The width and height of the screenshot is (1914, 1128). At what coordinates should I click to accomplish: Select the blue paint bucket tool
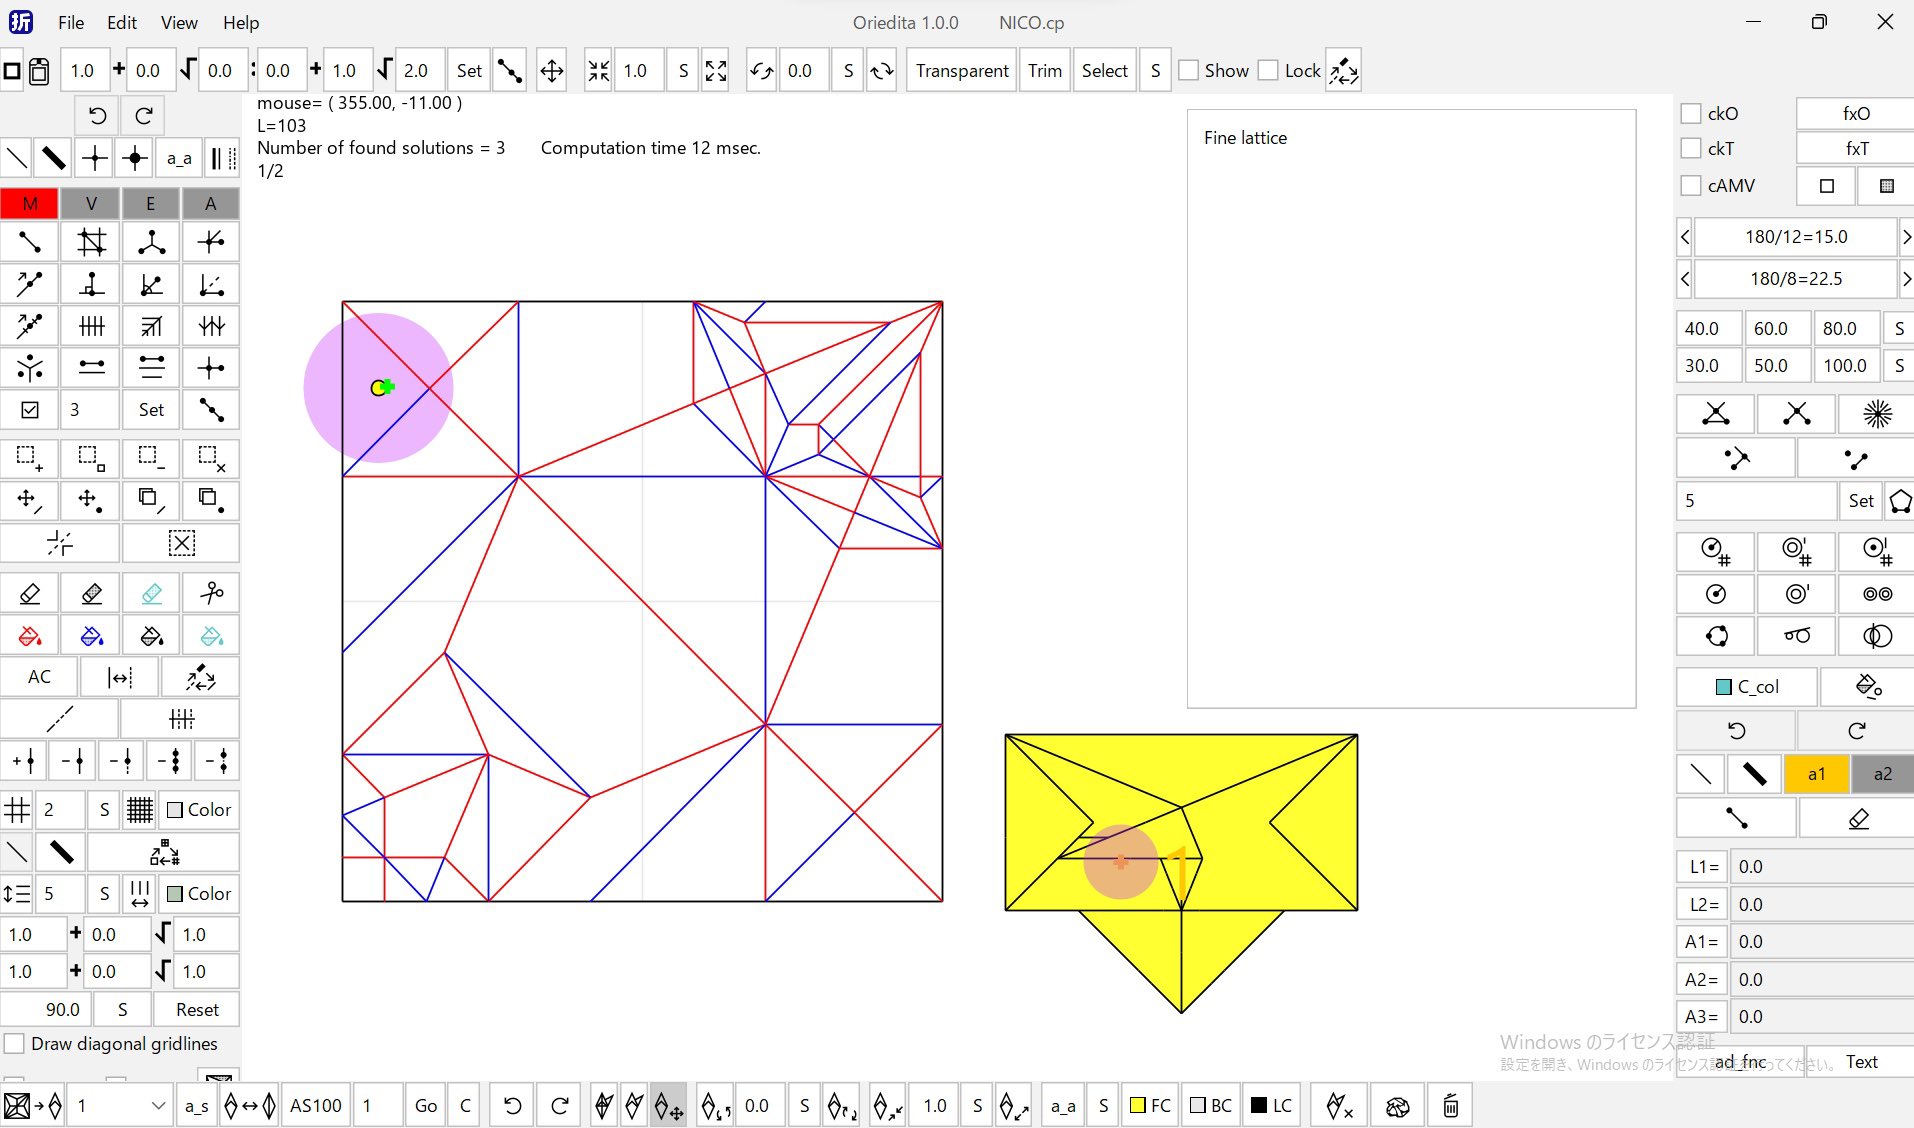point(91,636)
